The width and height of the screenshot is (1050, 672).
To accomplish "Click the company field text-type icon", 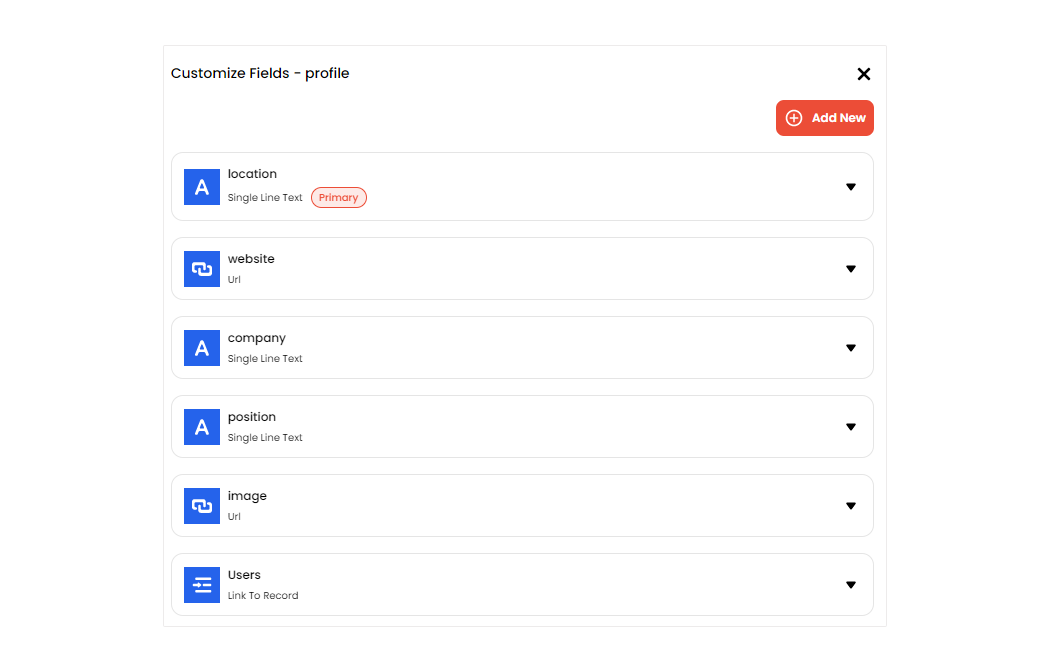I will coord(202,348).
